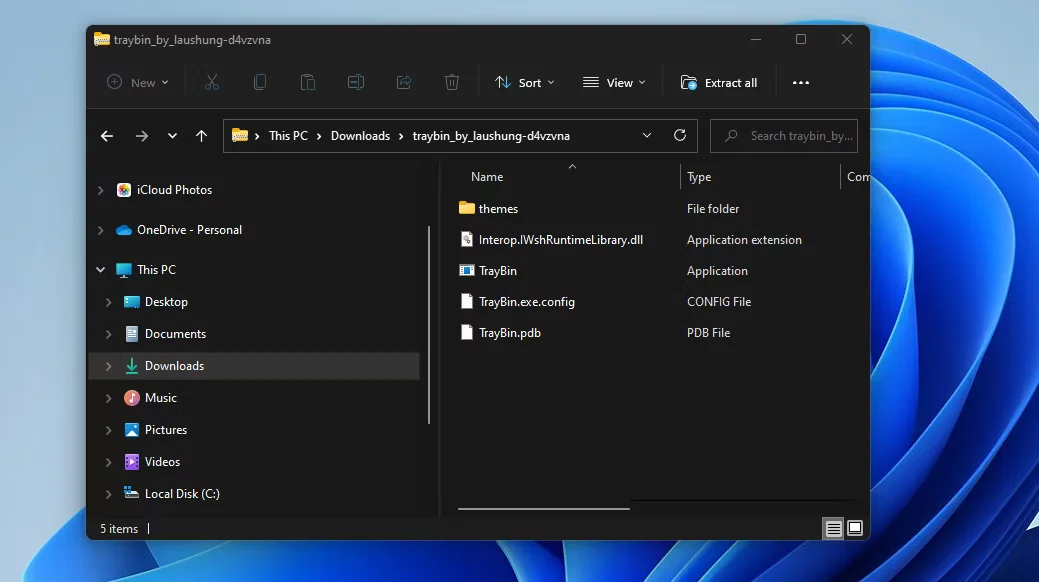Open the Sort dropdown menu
This screenshot has height=582, width=1039.
[524, 82]
